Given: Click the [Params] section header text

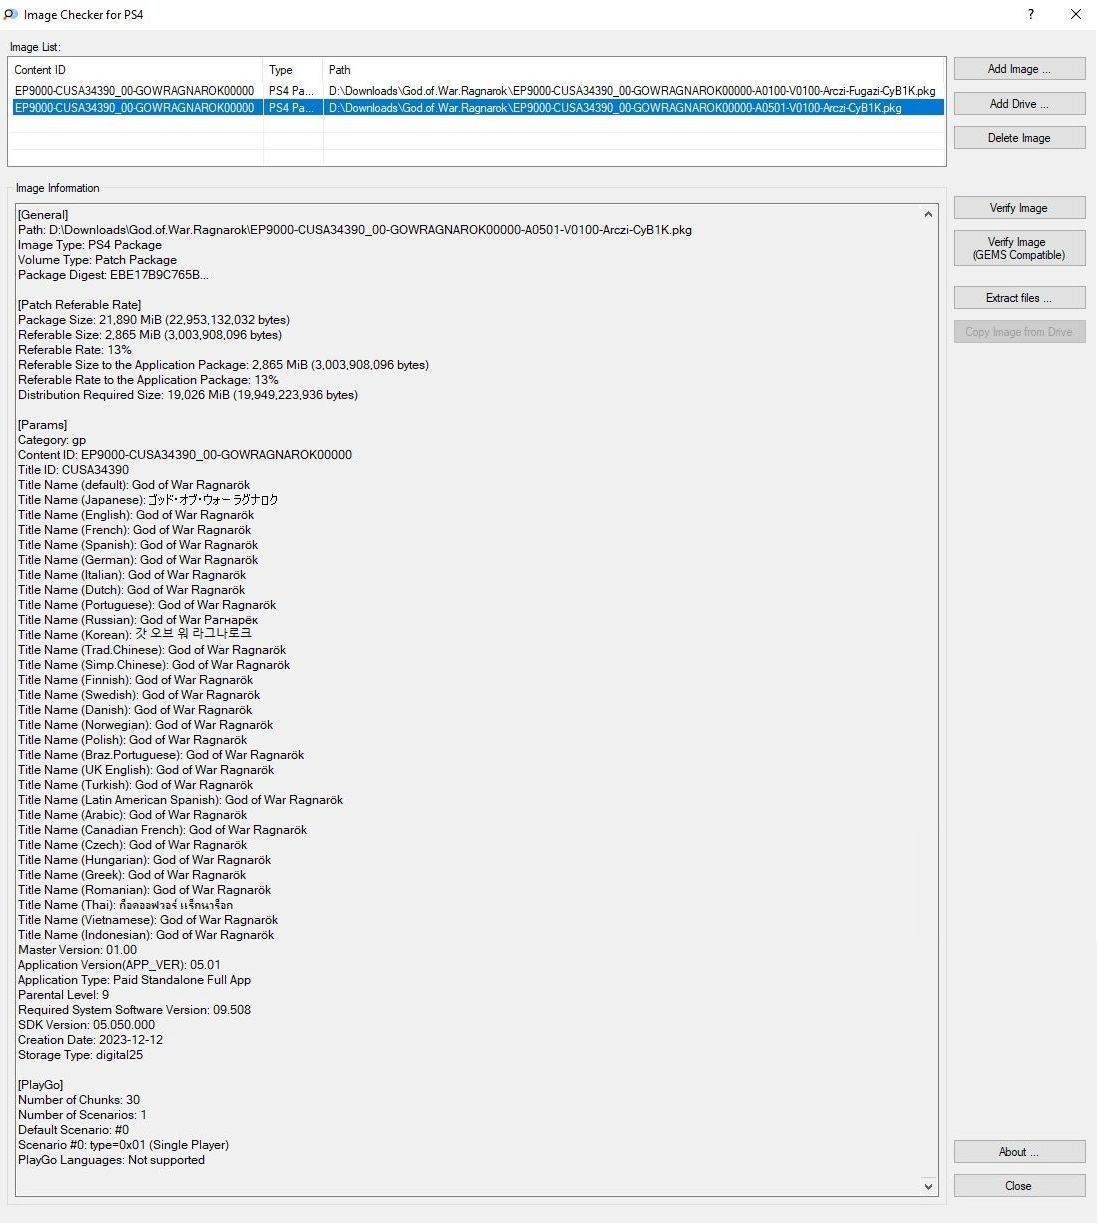Looking at the screenshot, I should (42, 425).
